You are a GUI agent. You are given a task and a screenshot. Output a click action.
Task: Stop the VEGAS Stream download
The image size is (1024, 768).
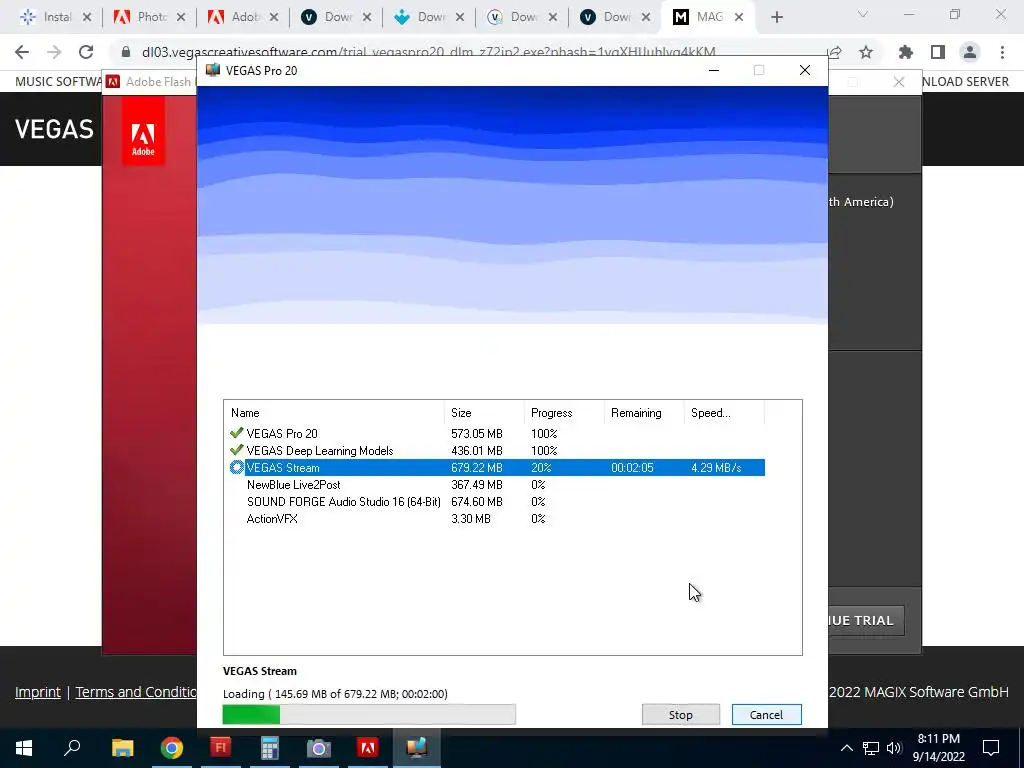click(x=680, y=714)
